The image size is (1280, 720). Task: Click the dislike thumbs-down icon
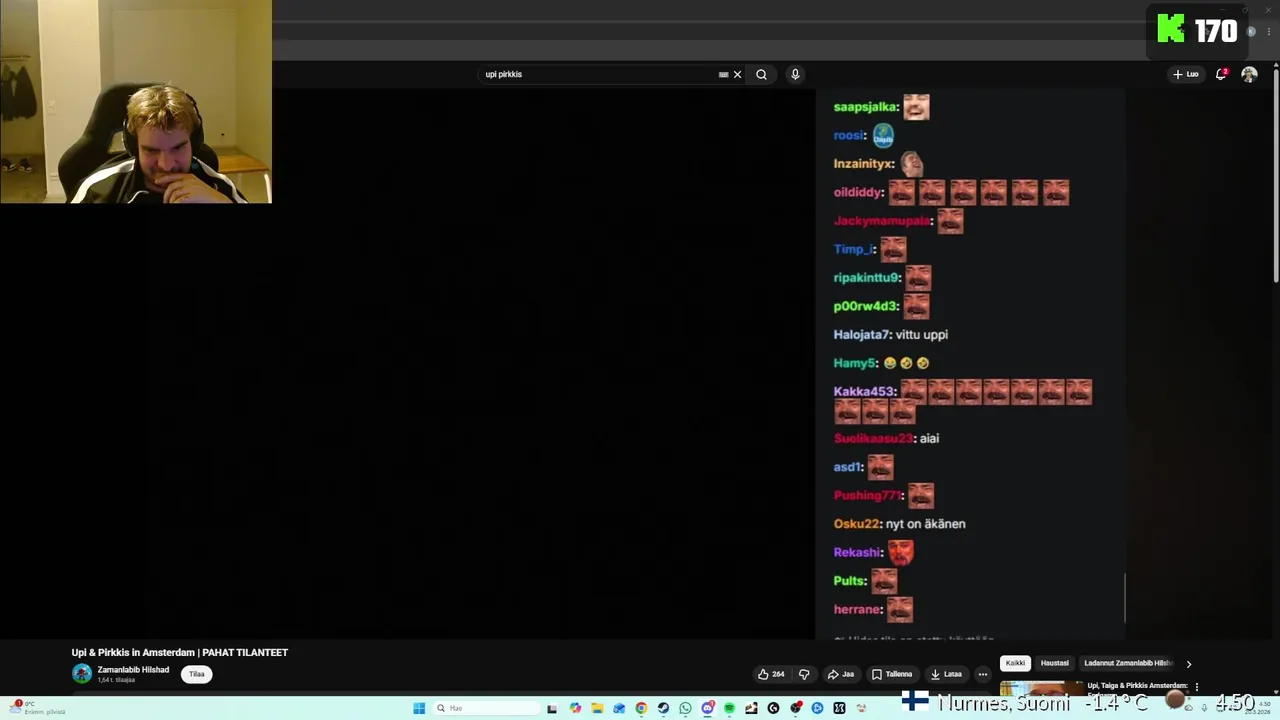click(x=804, y=674)
